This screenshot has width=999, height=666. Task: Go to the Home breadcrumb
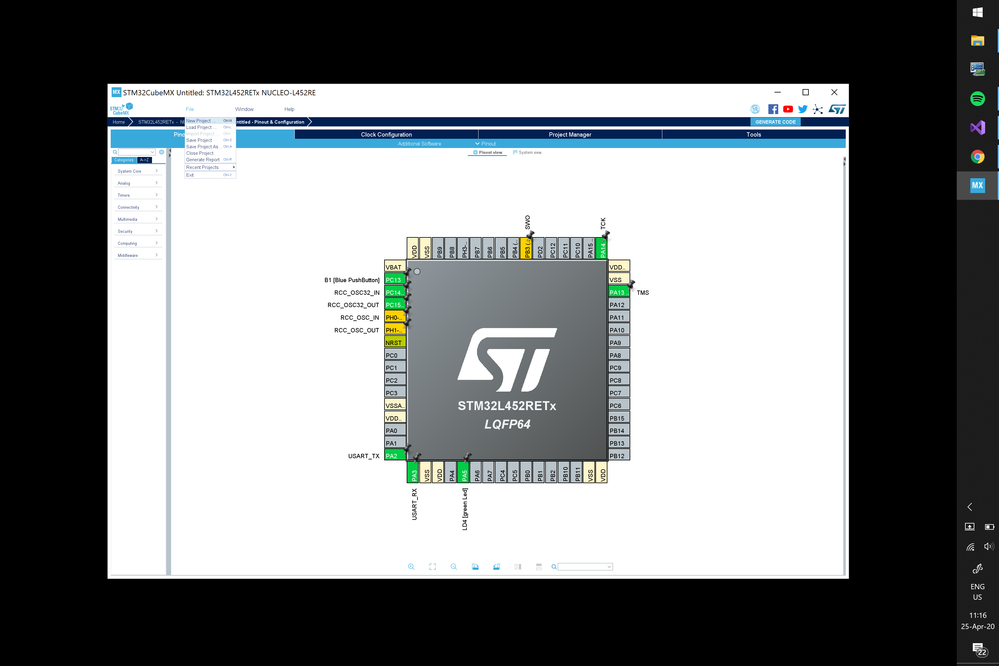(x=119, y=122)
